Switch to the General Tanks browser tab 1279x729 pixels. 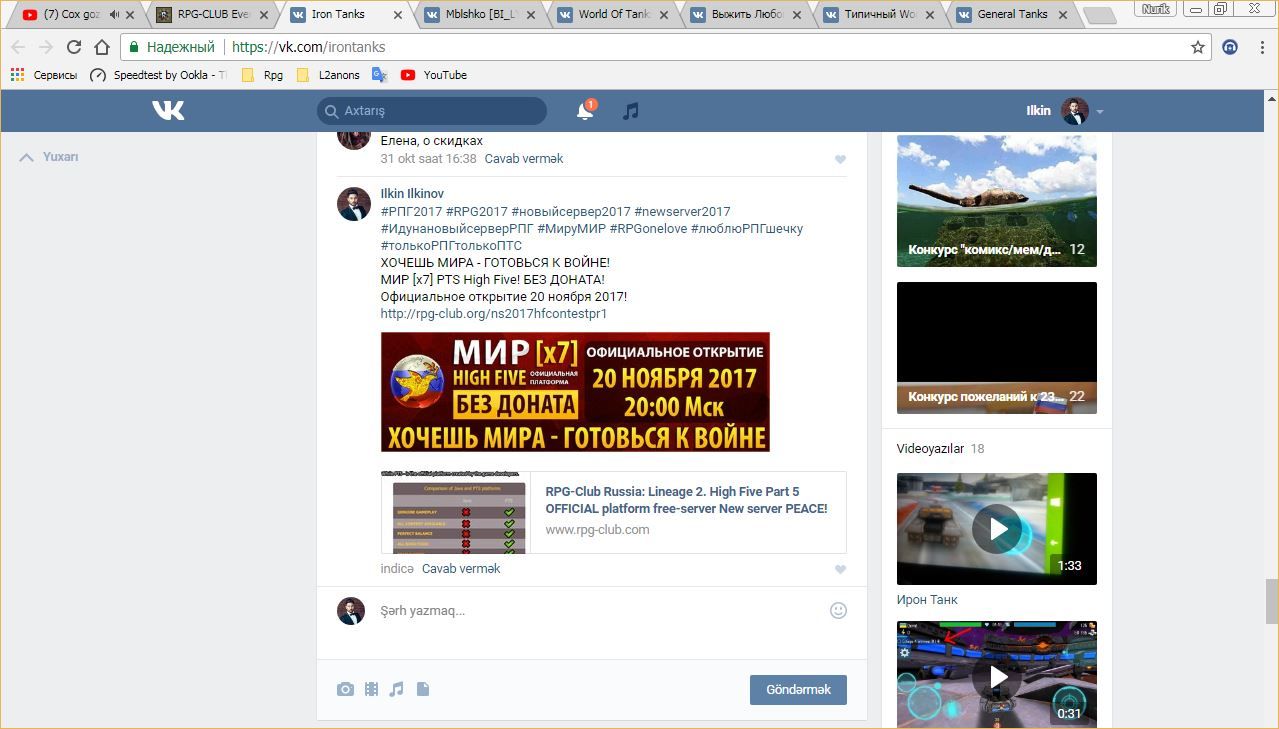click(1011, 15)
